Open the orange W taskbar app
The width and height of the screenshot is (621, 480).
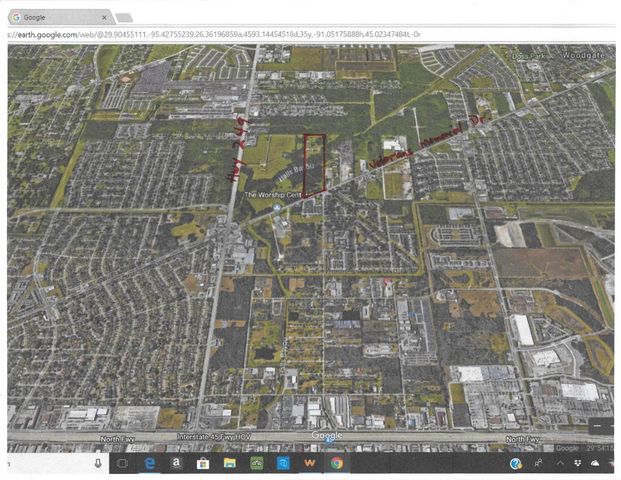(310, 463)
